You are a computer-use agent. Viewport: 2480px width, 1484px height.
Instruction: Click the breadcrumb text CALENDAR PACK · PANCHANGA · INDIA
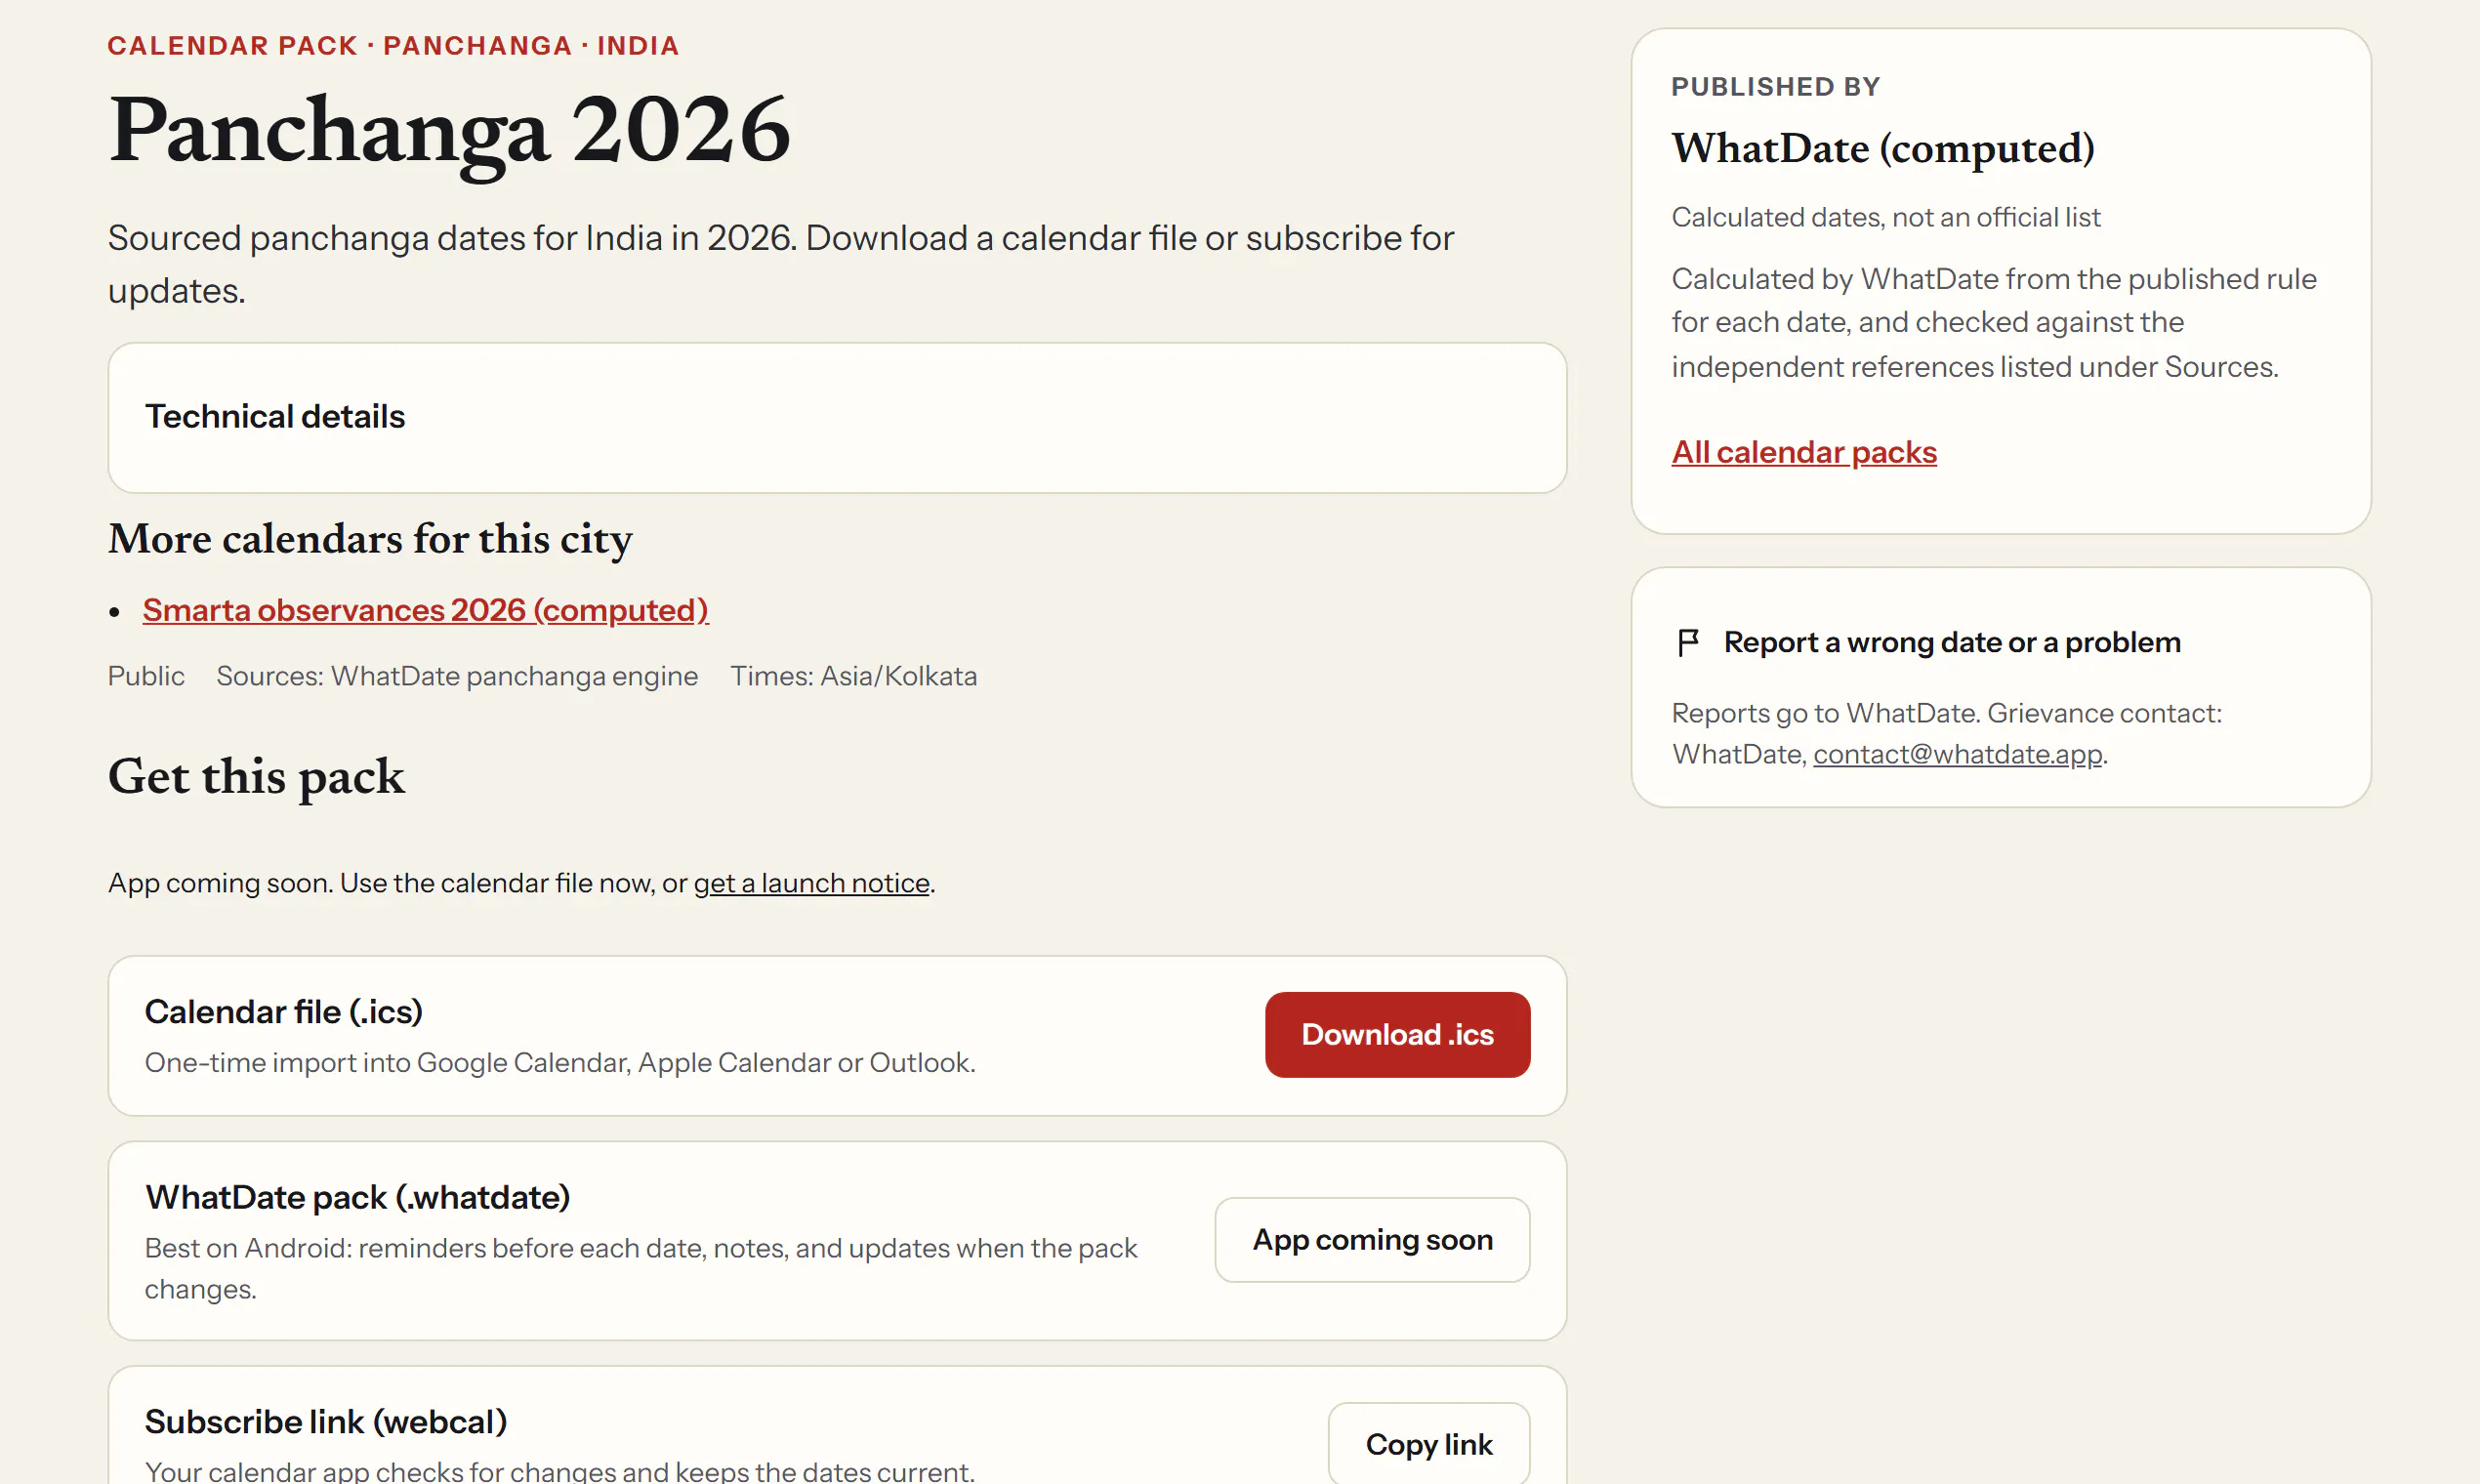point(393,46)
